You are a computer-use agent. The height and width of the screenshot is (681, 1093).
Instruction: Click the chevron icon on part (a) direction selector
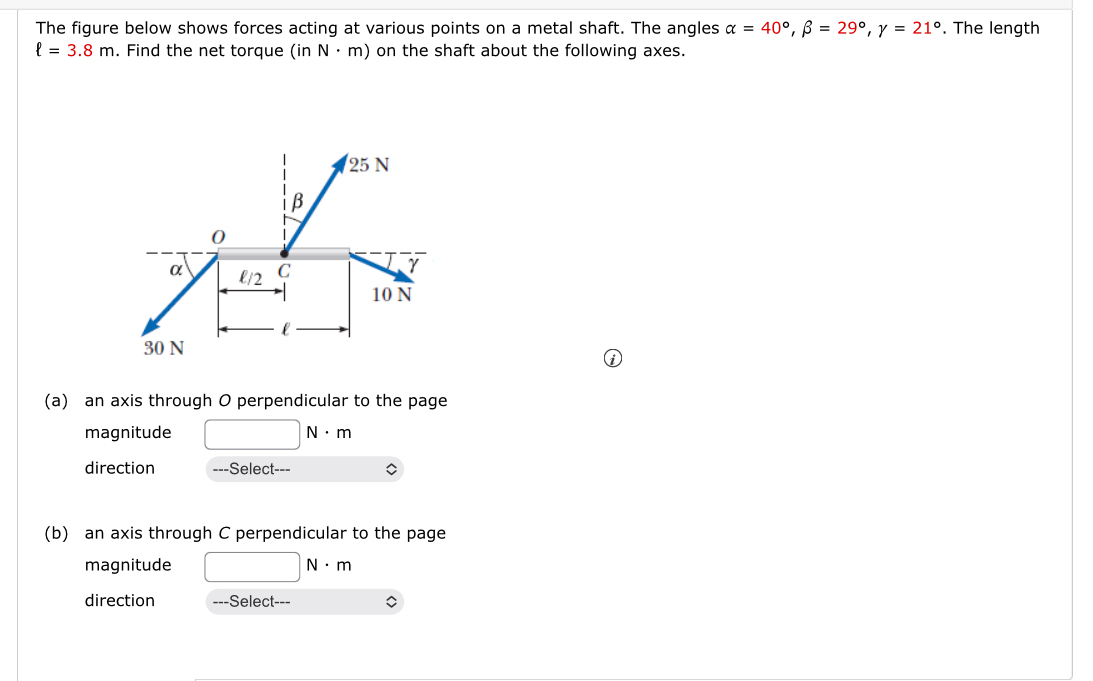pyautogui.click(x=390, y=468)
